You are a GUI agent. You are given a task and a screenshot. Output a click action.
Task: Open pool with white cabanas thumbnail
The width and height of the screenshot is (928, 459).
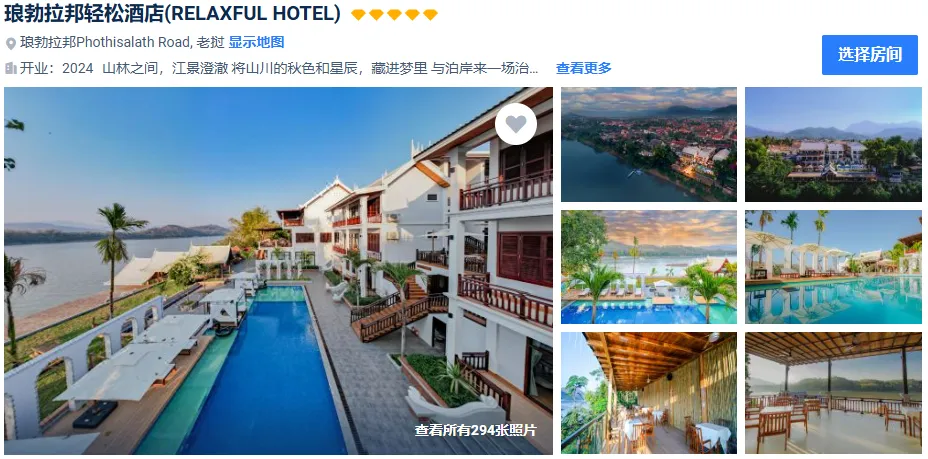833,267
